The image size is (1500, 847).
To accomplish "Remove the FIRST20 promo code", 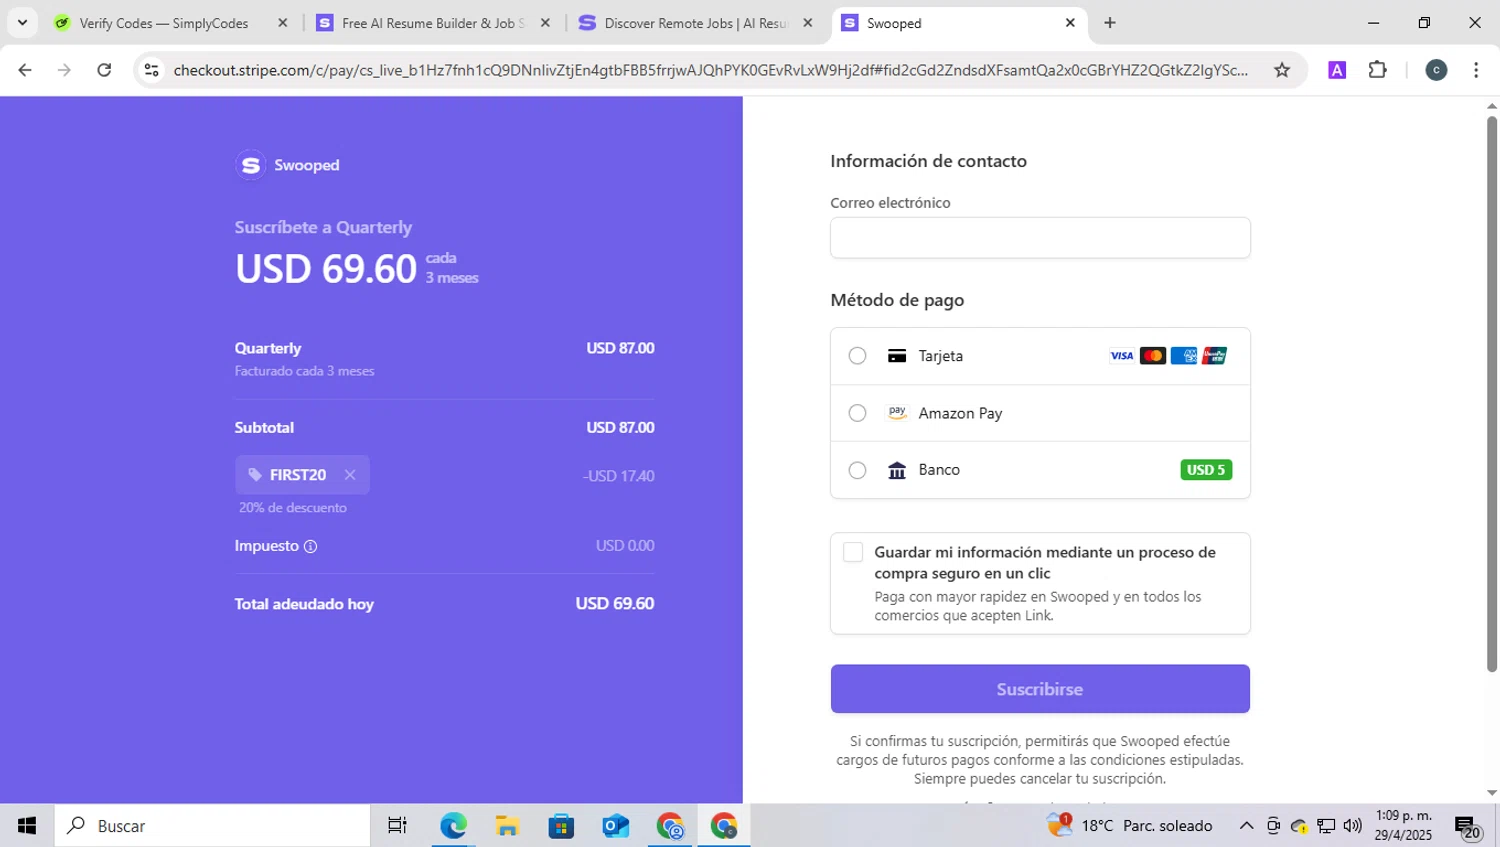I will [x=350, y=475].
